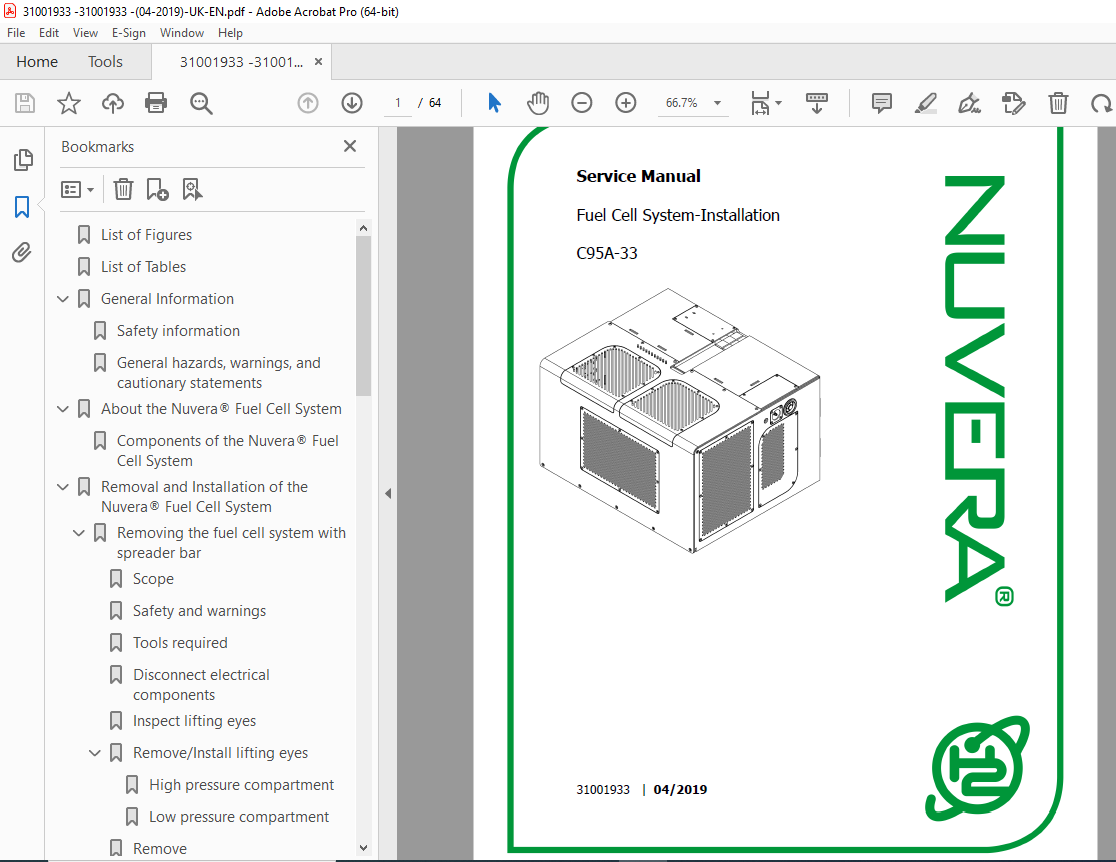Collapse About the Nuvera Fuel Cell System

coord(63,409)
